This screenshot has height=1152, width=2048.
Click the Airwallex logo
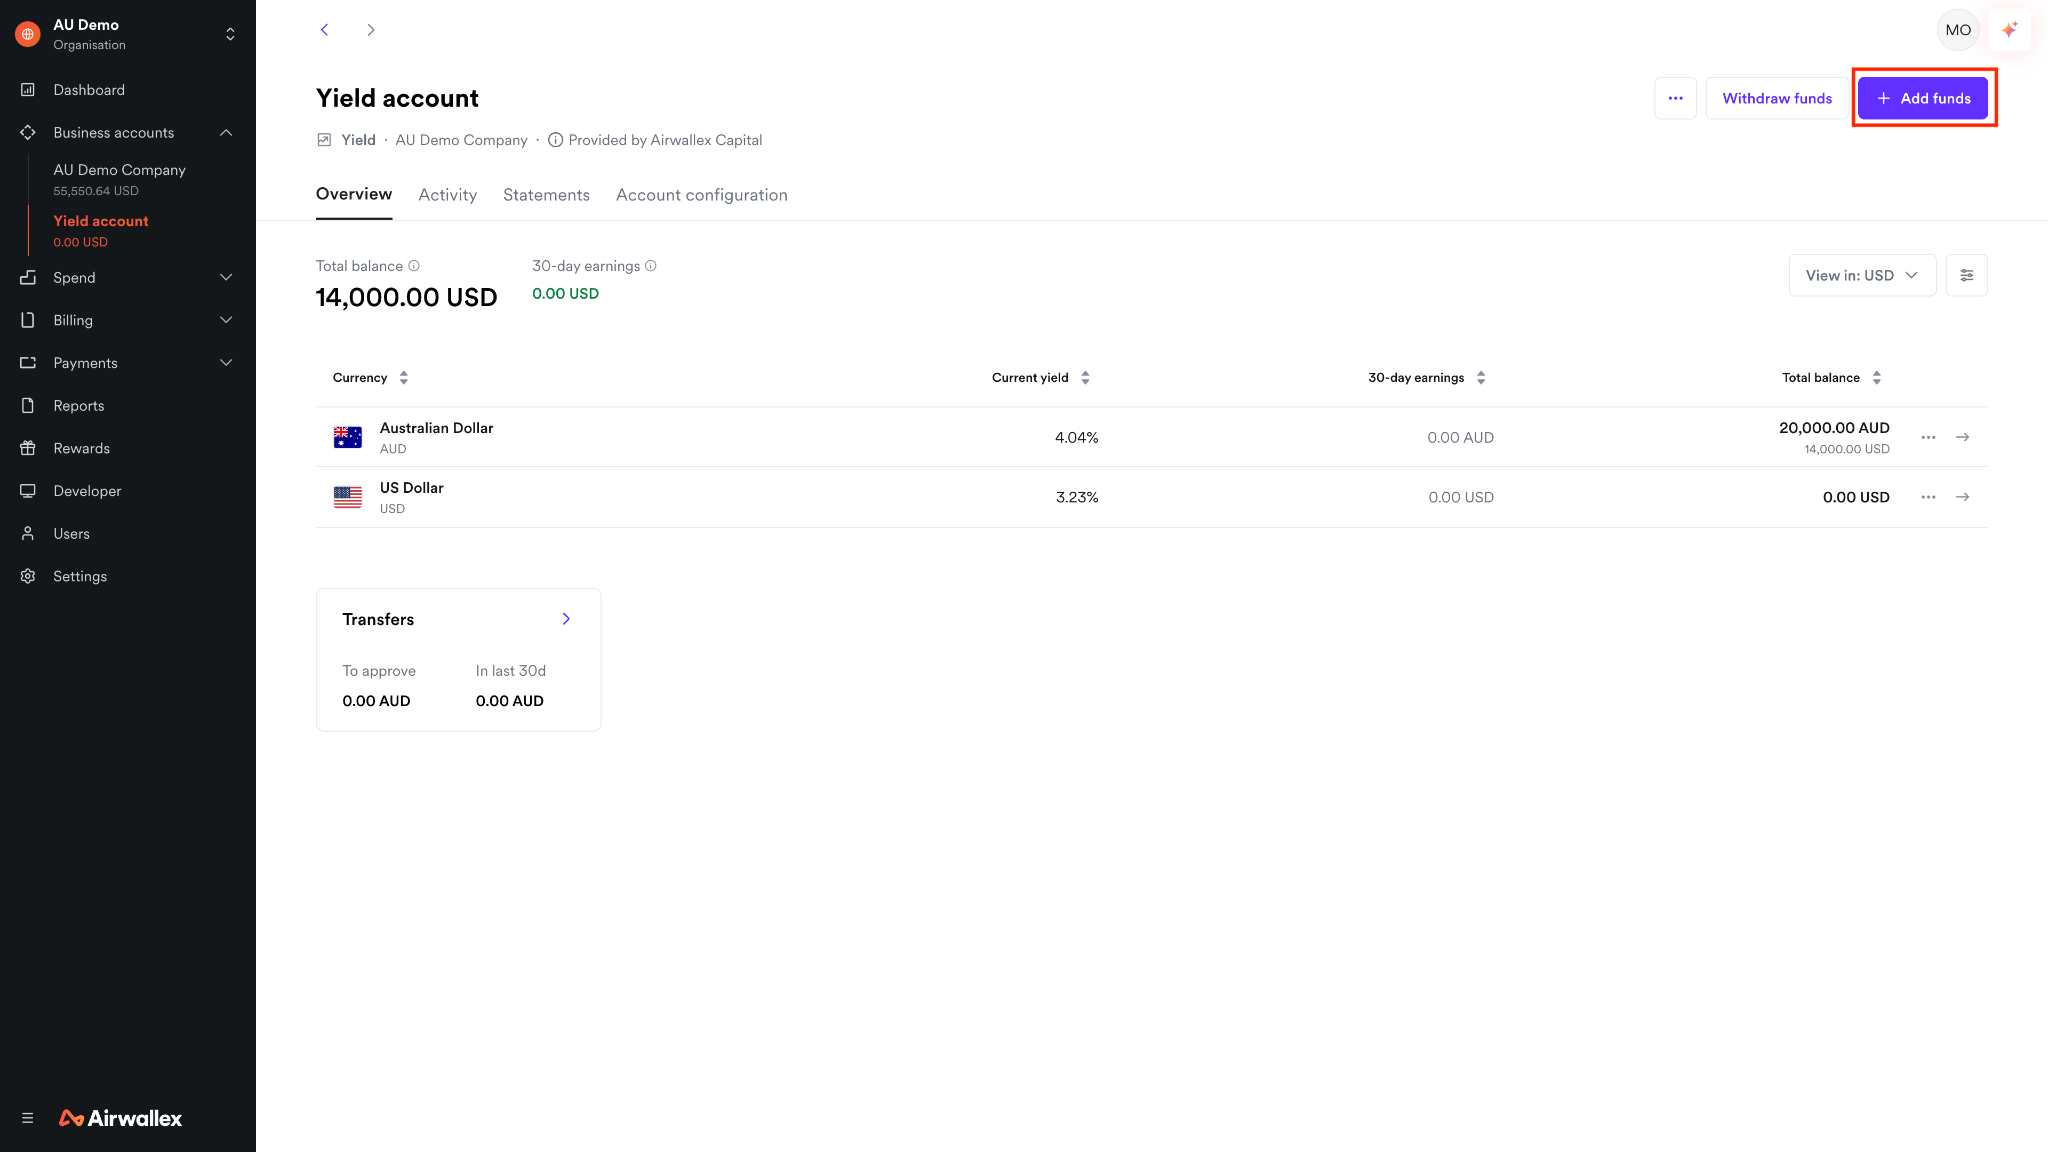[x=121, y=1118]
